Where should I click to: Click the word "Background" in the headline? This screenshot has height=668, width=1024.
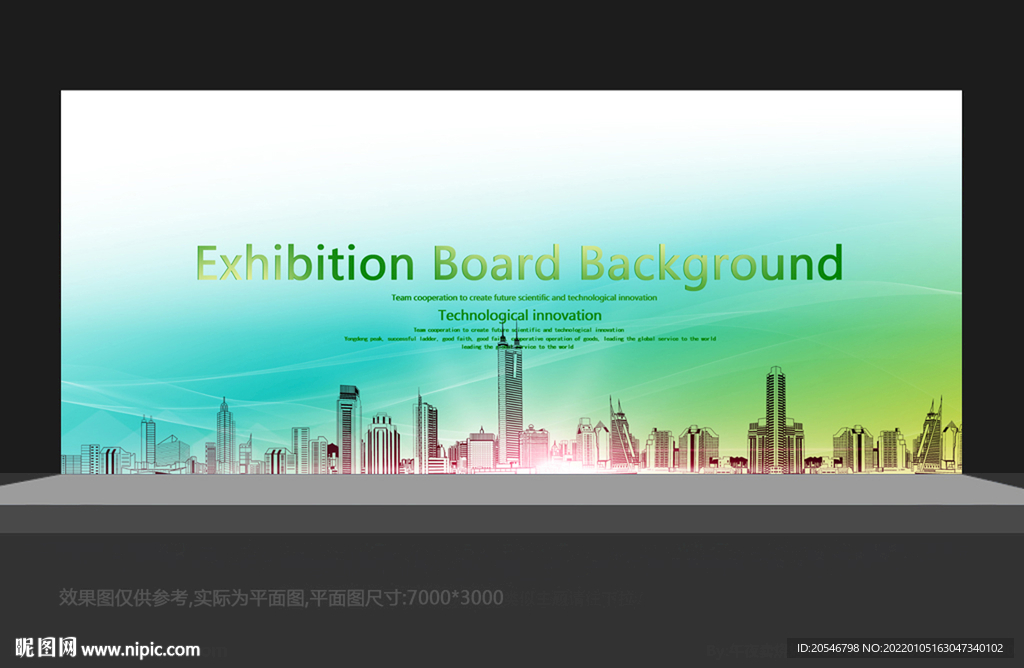point(711,266)
